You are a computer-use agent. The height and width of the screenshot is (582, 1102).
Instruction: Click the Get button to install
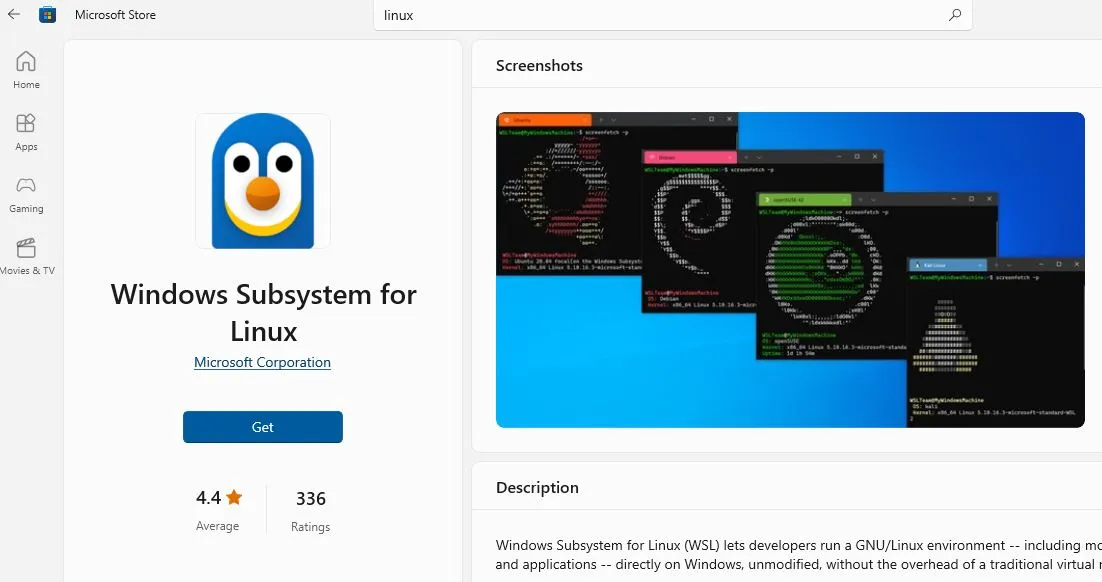click(x=263, y=427)
